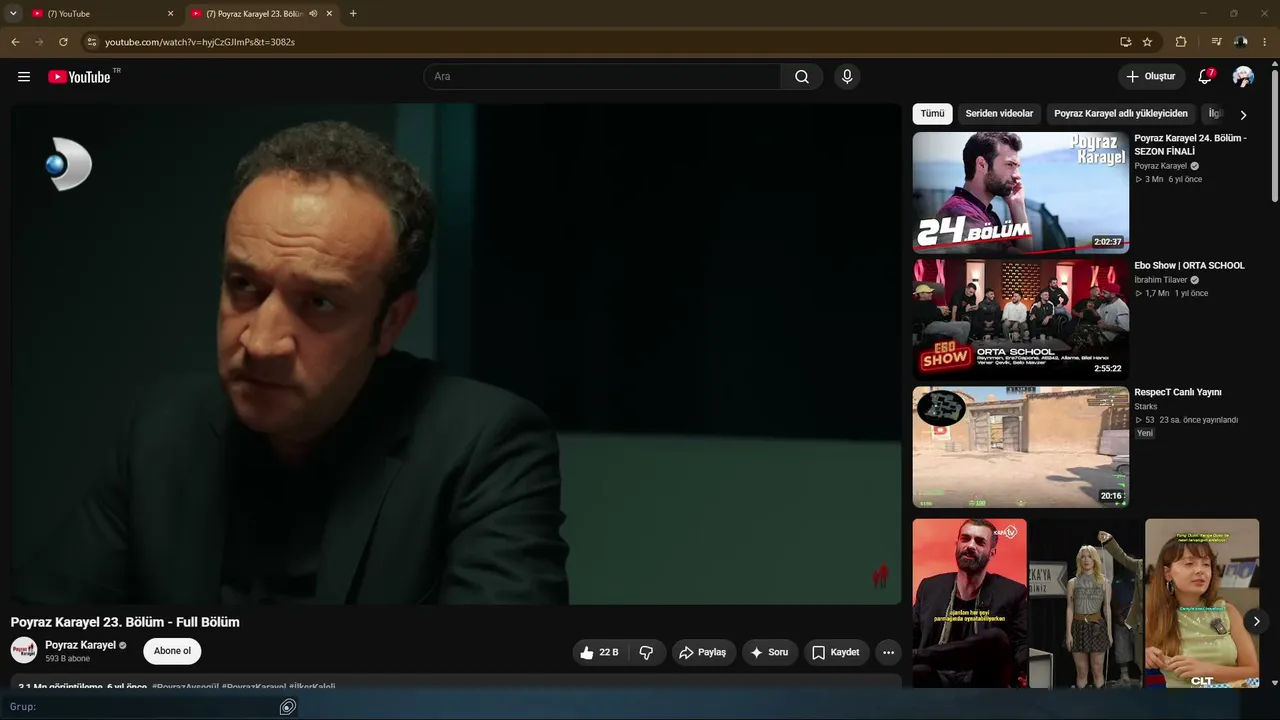This screenshot has width=1280, height=720.
Task: Open the CLT Shorts thumbnail
Action: [1202, 603]
